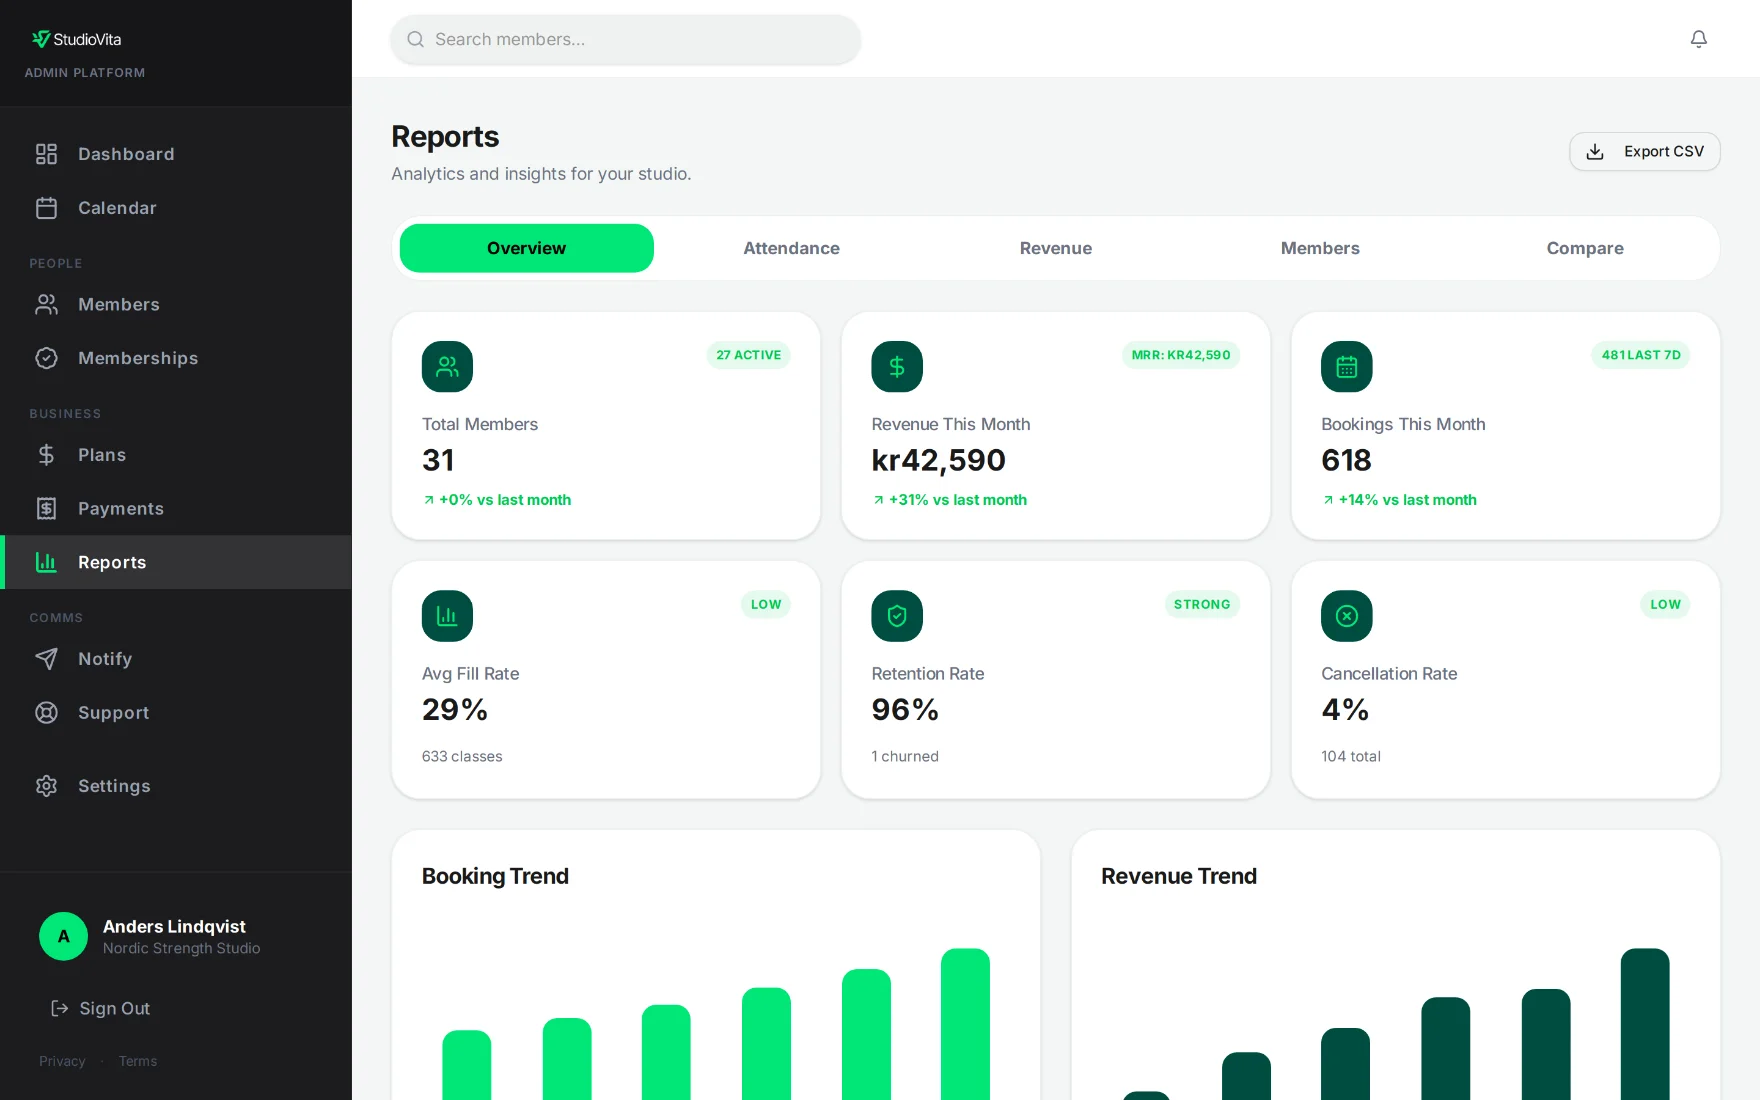
Task: Click the MRR: KR42,590 badge
Action: coord(1181,355)
